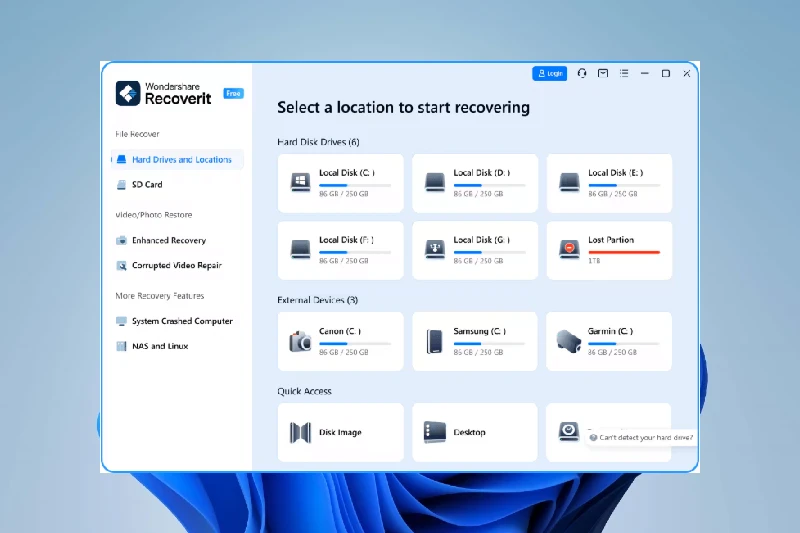Click the envelope feedback icon
Viewport: 800px width, 533px height.
tap(603, 73)
